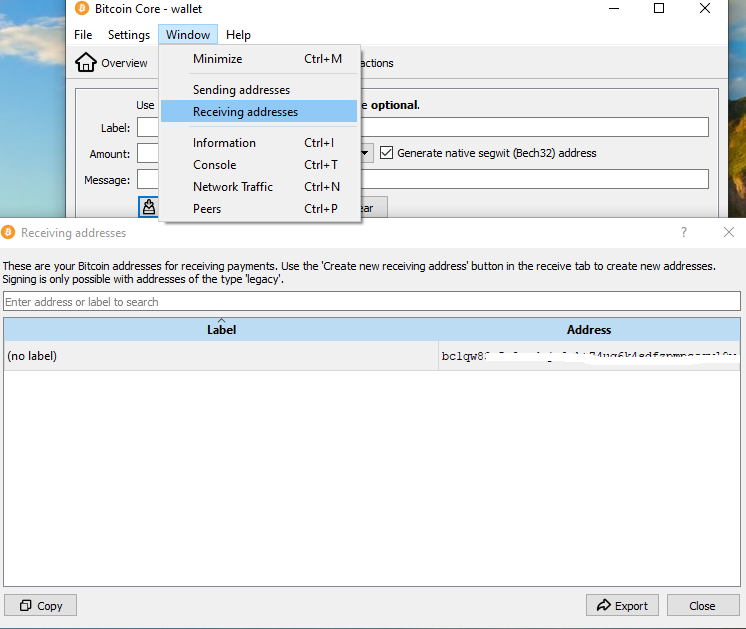Click the help question mark in the Receiving addresses dialog
746x629 pixels.
click(x=684, y=232)
